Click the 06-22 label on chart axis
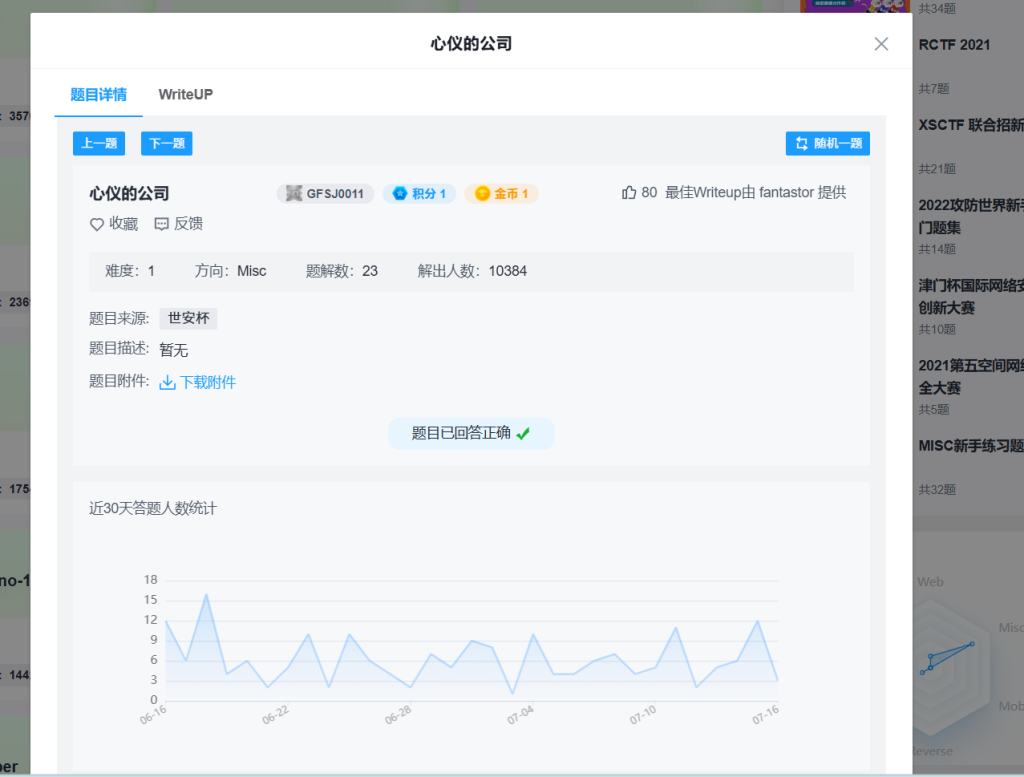The width and height of the screenshot is (1024, 777). tap(276, 715)
